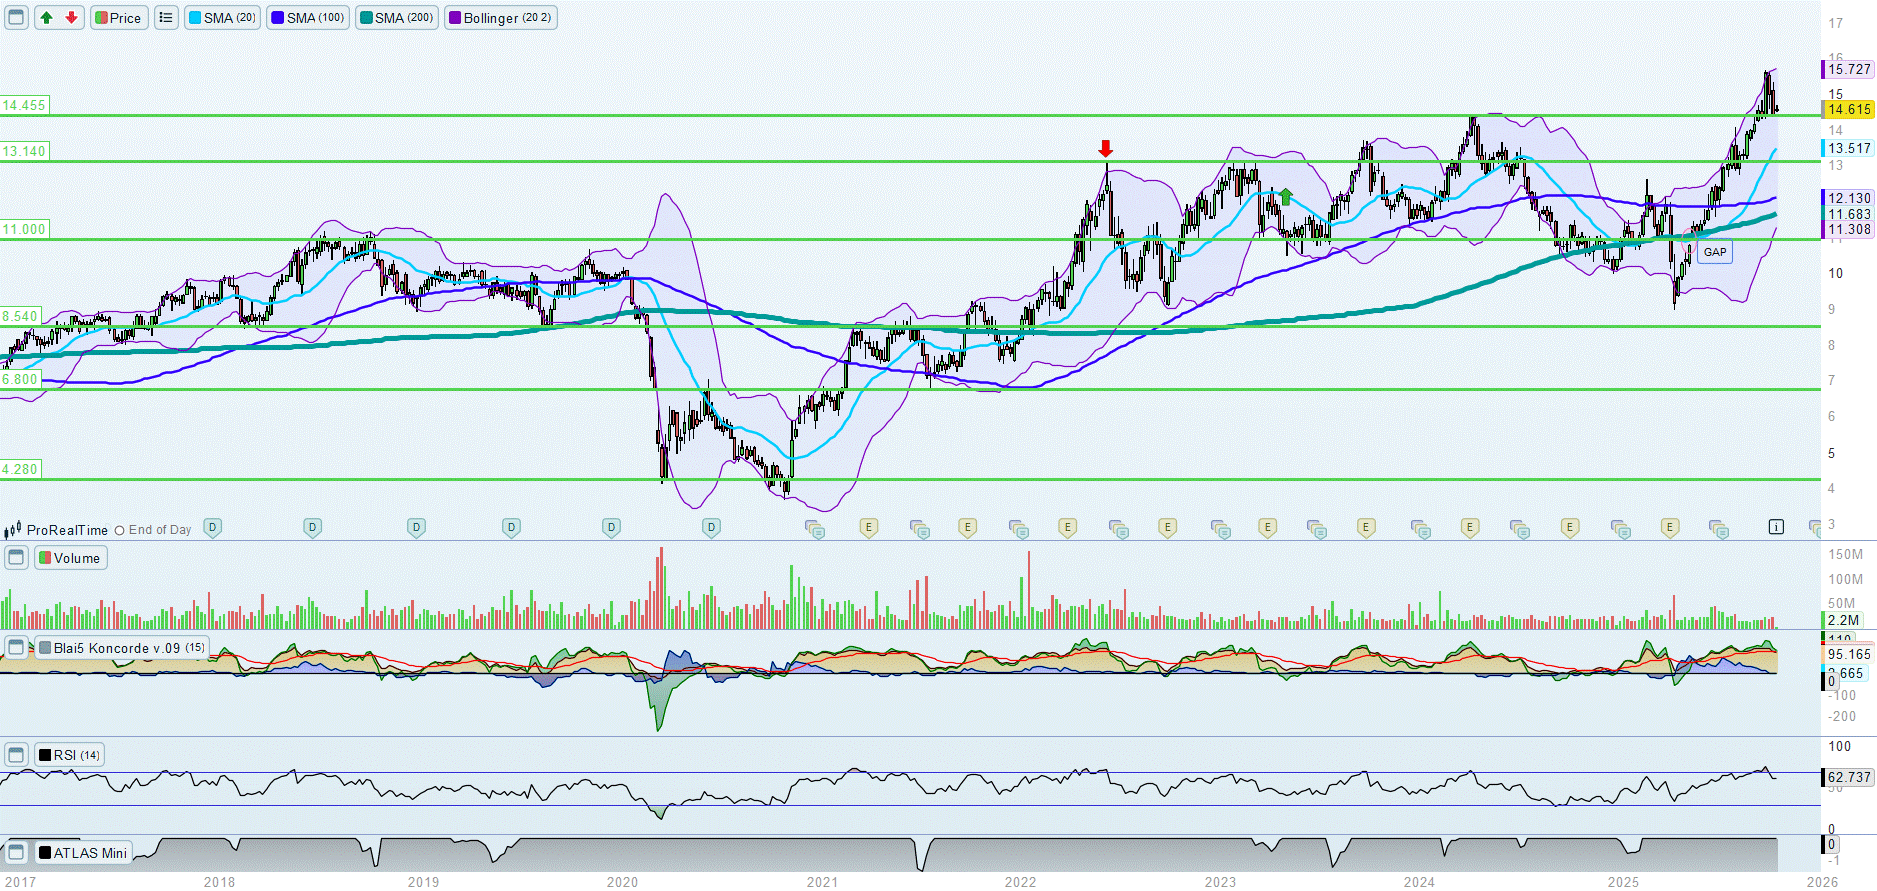The width and height of the screenshot is (1877, 891).
Task: Open the Bollinger (20 2) indicator settings
Action: pos(500,18)
